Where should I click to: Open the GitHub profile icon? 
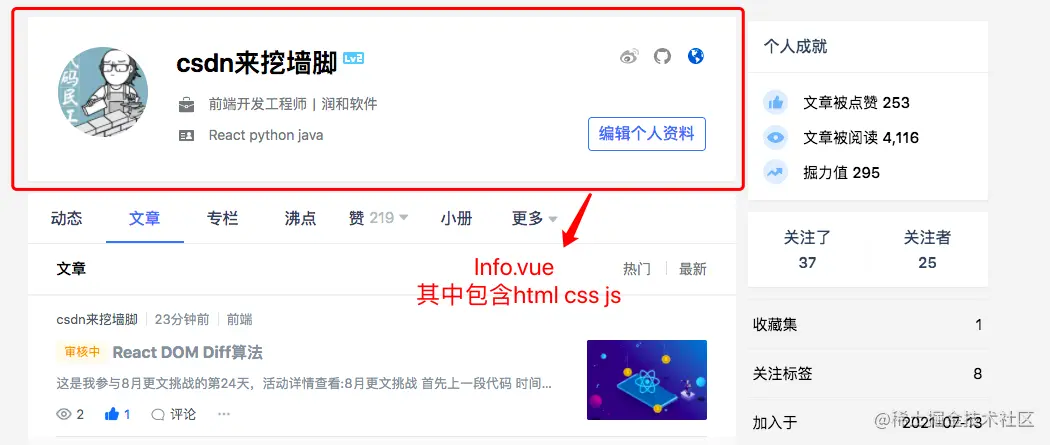(662, 56)
